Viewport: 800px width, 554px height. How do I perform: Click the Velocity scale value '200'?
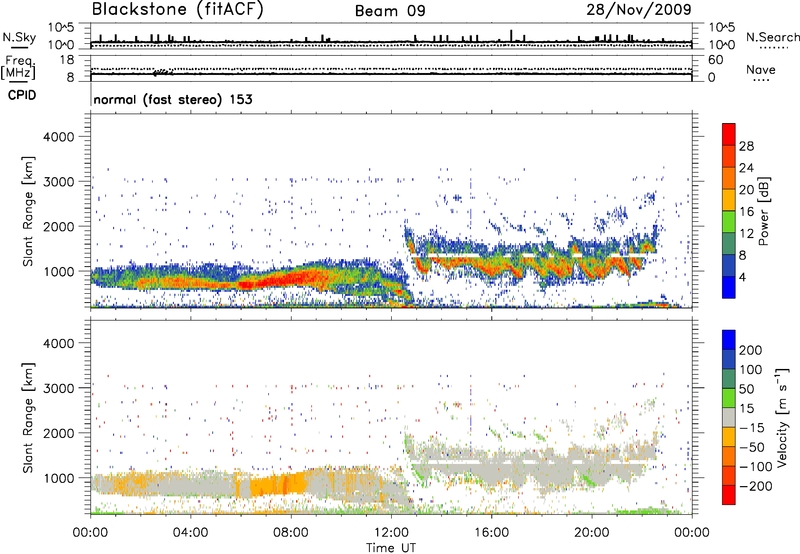coord(751,350)
